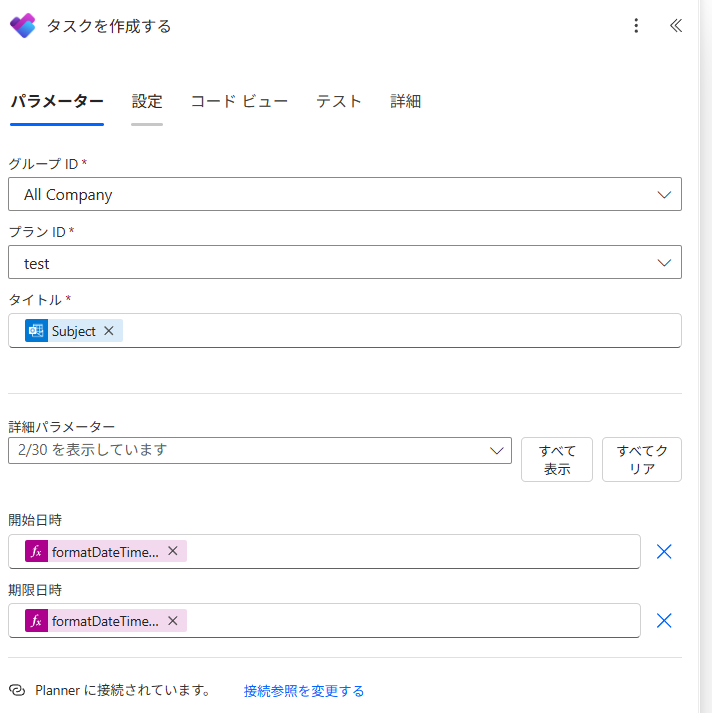The height and width of the screenshot is (713, 712).
Task: Collapse the panel with double chevron
Action: tap(676, 25)
